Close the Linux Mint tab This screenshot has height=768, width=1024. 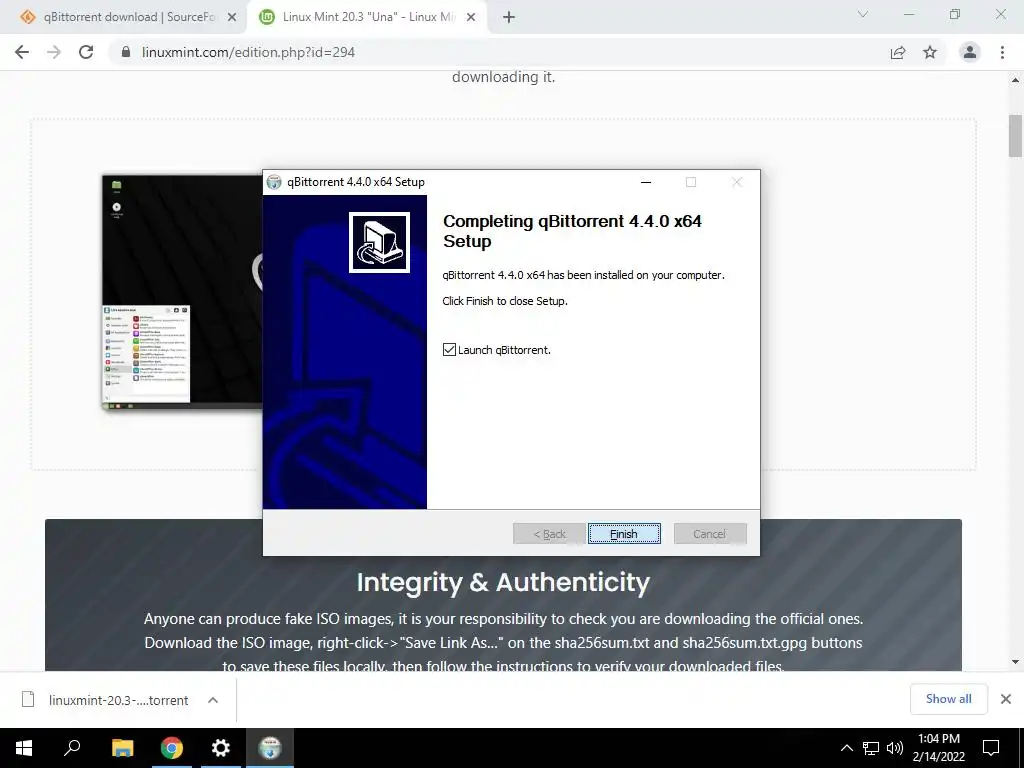coord(471,18)
